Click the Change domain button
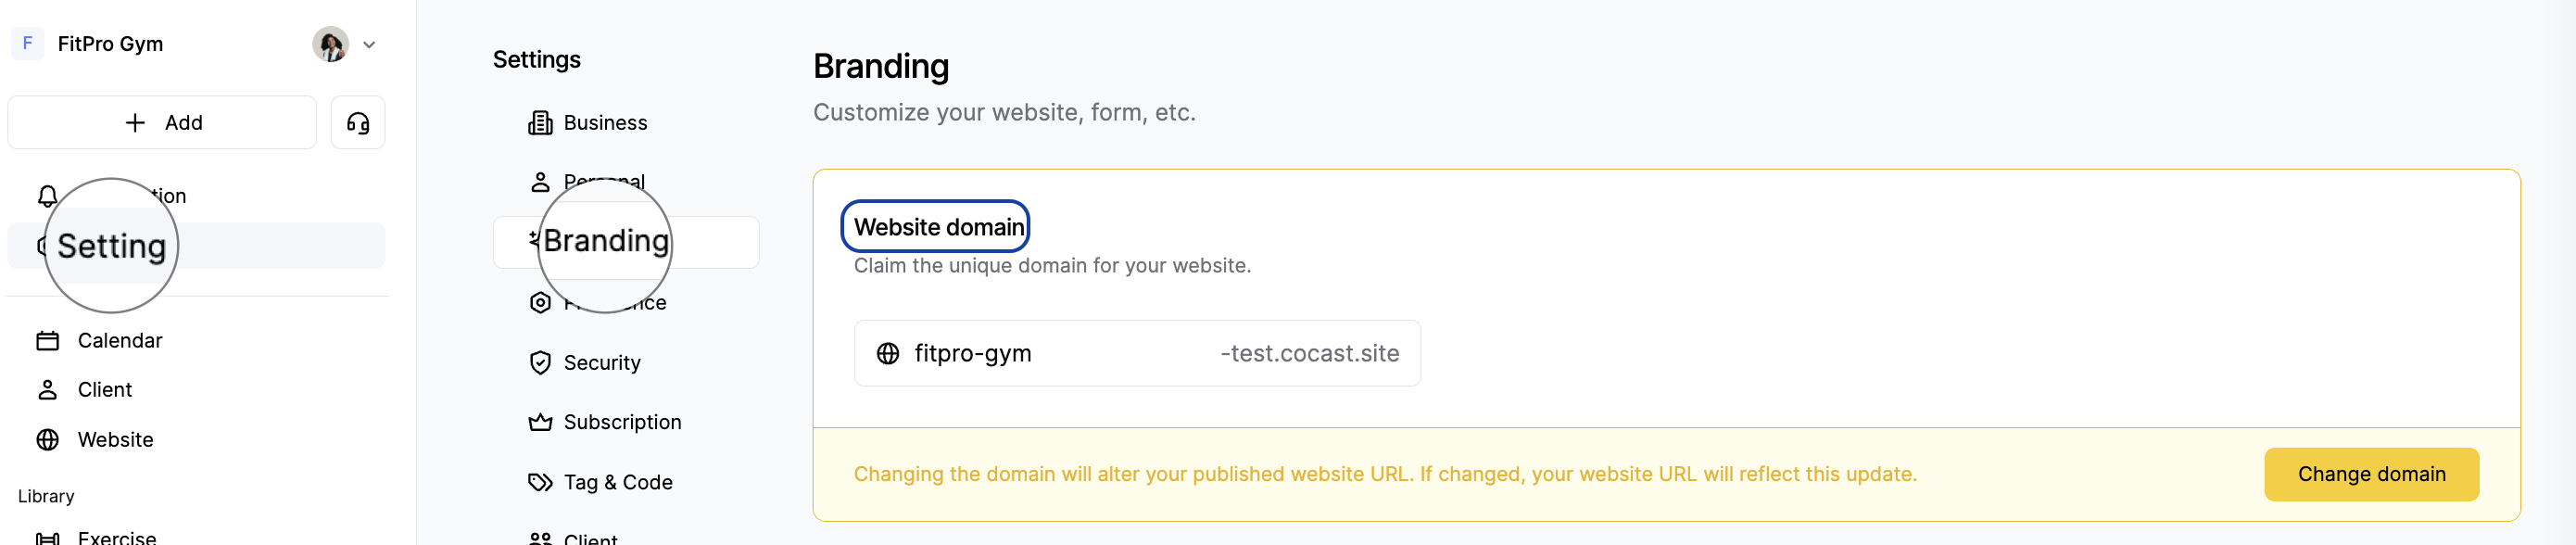Image resolution: width=2576 pixels, height=545 pixels. pos(2372,473)
